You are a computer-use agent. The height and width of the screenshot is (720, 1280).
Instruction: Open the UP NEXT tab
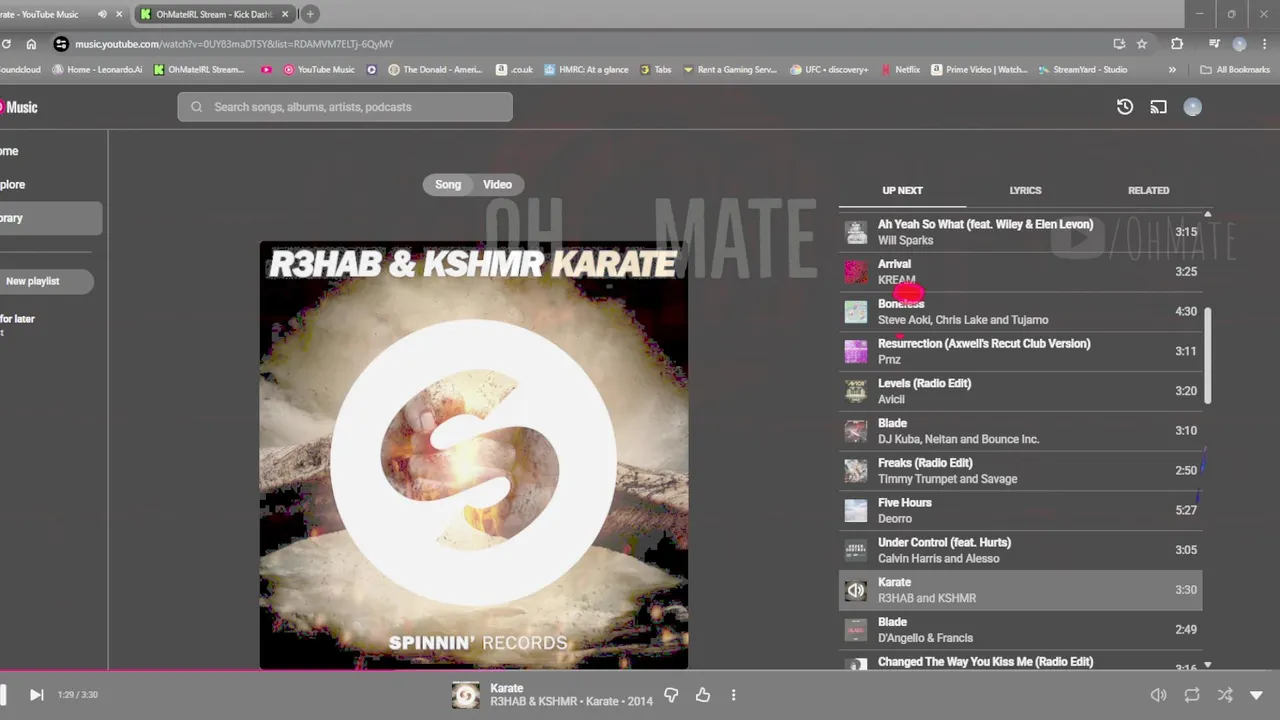click(x=902, y=190)
